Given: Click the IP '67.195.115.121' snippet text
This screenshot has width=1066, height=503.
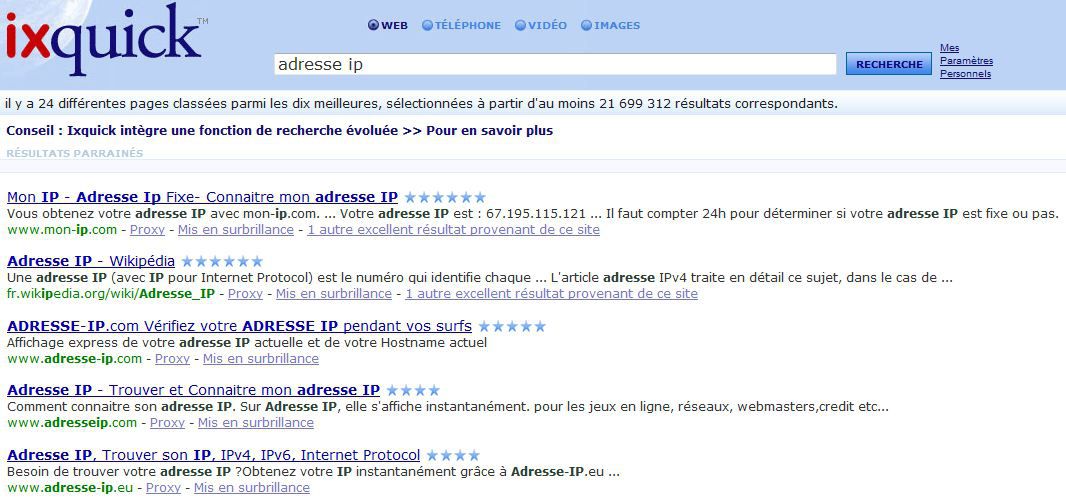Looking at the screenshot, I should pyautogui.click(x=536, y=213).
